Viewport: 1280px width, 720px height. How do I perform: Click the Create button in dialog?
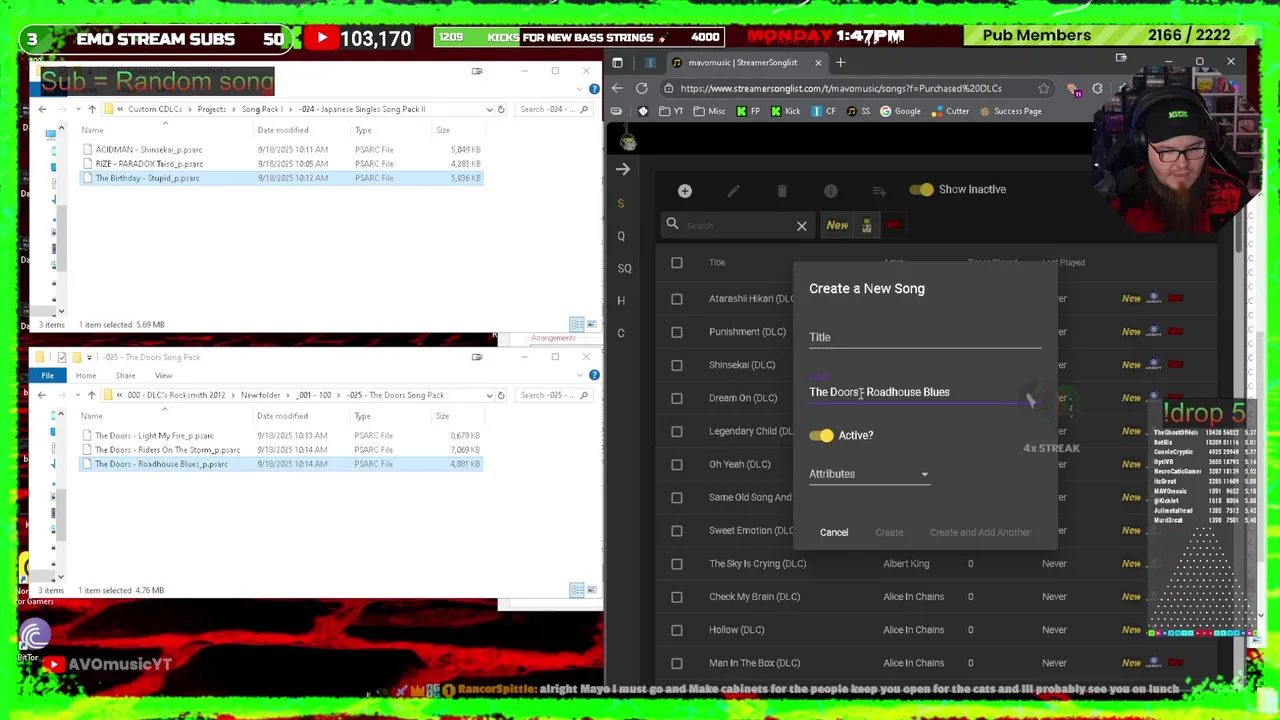(889, 532)
